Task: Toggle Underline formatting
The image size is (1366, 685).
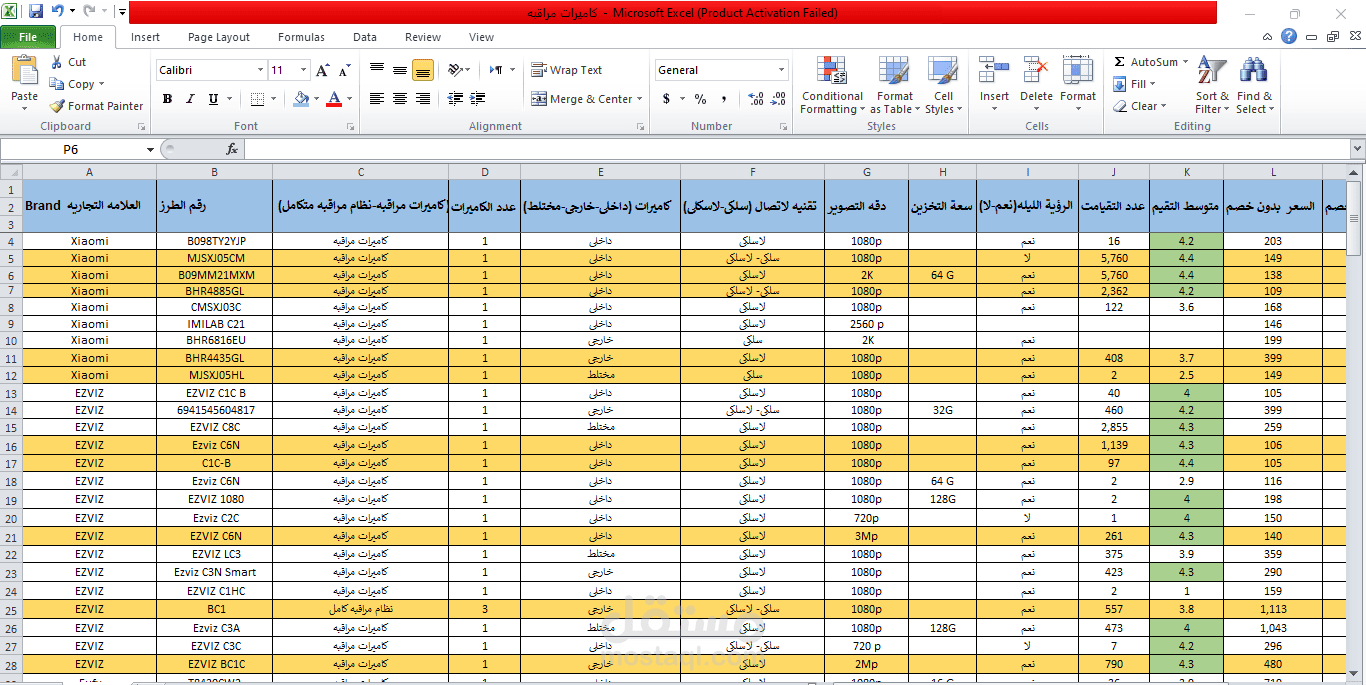Action: coord(213,99)
